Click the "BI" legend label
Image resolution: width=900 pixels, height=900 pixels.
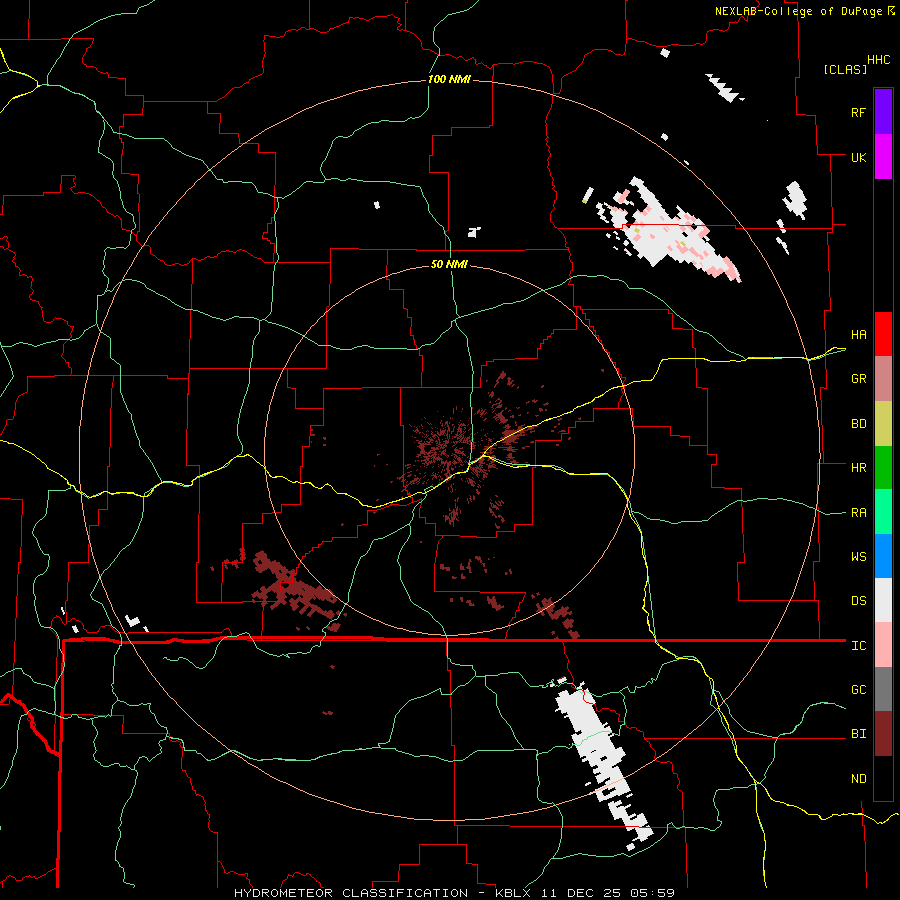coord(859,734)
